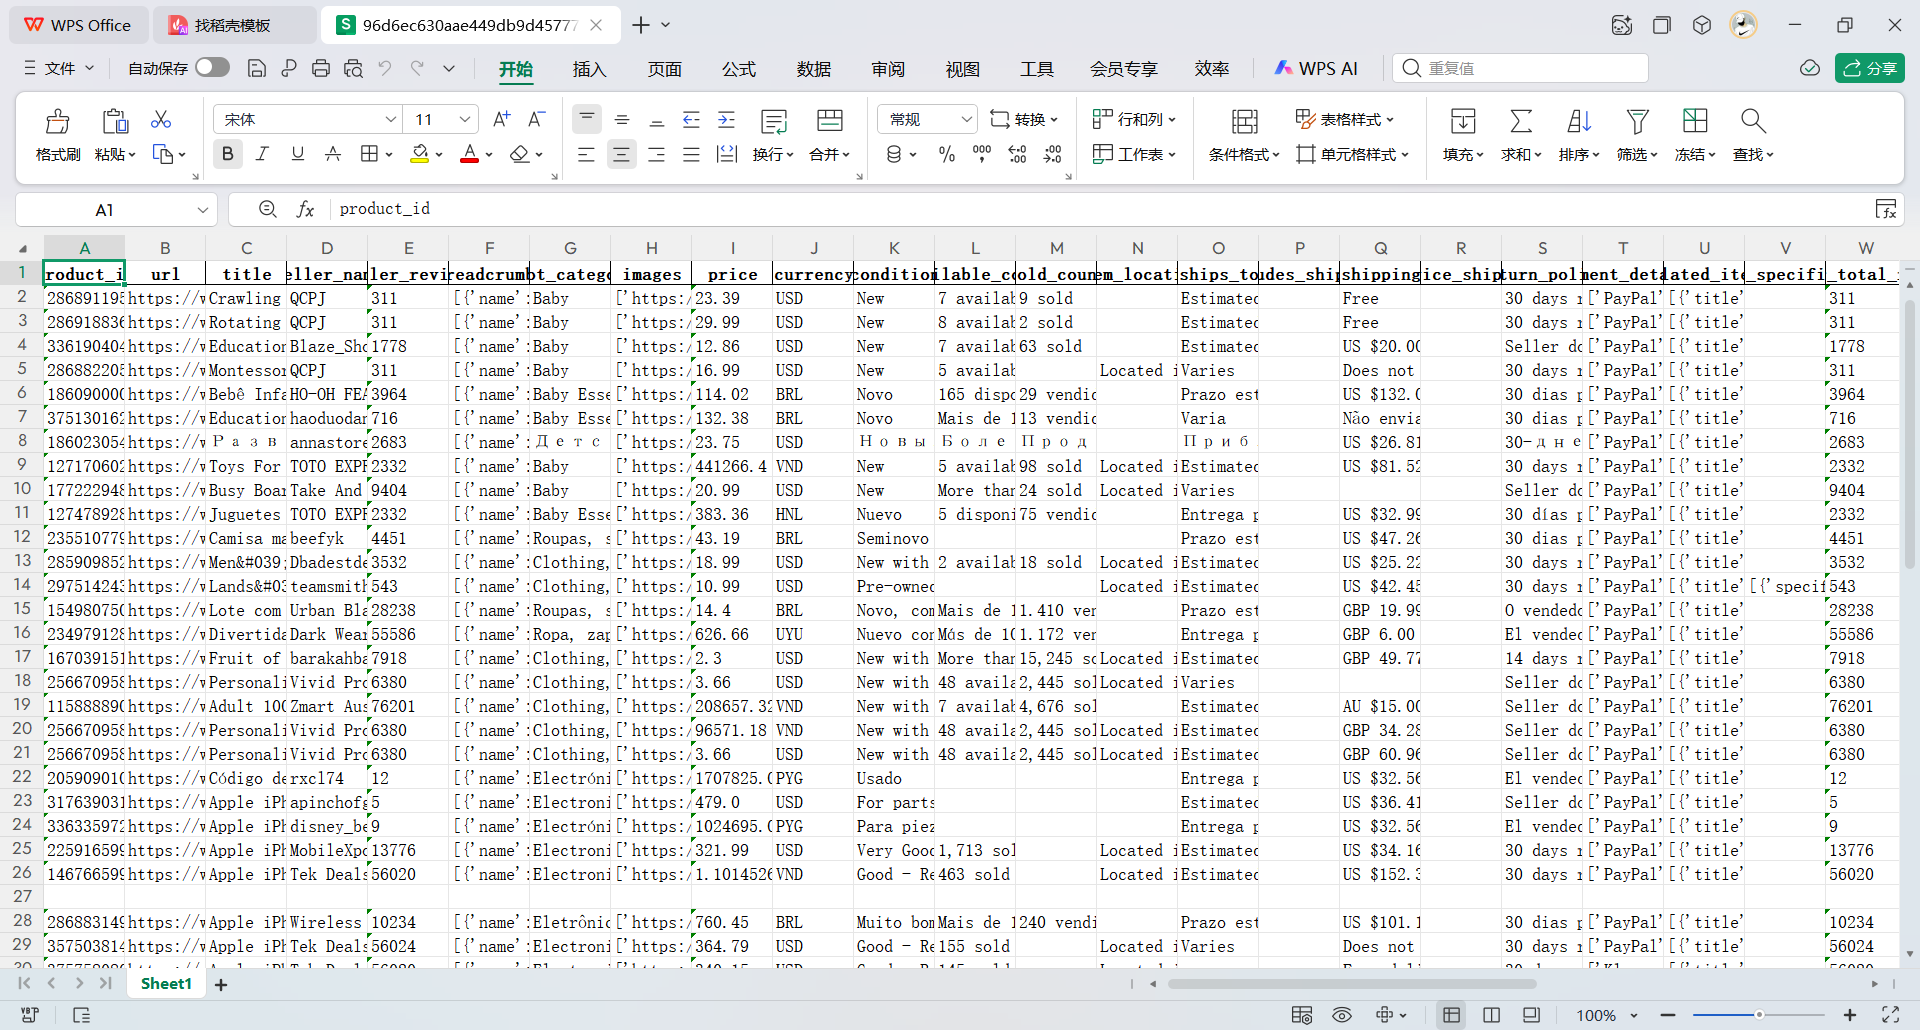
Task: Apply italic formatting
Action: click(262, 154)
